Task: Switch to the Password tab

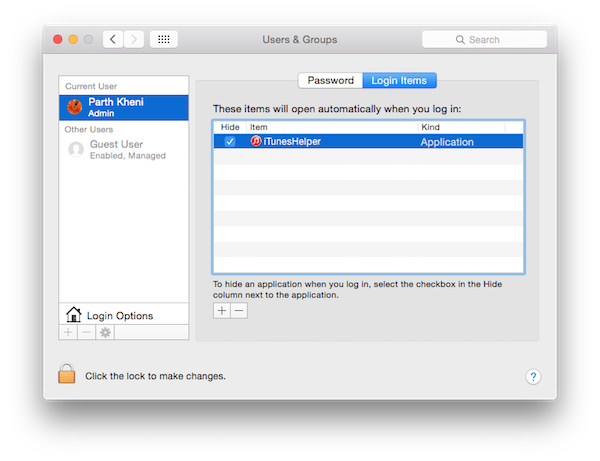Action: (331, 80)
